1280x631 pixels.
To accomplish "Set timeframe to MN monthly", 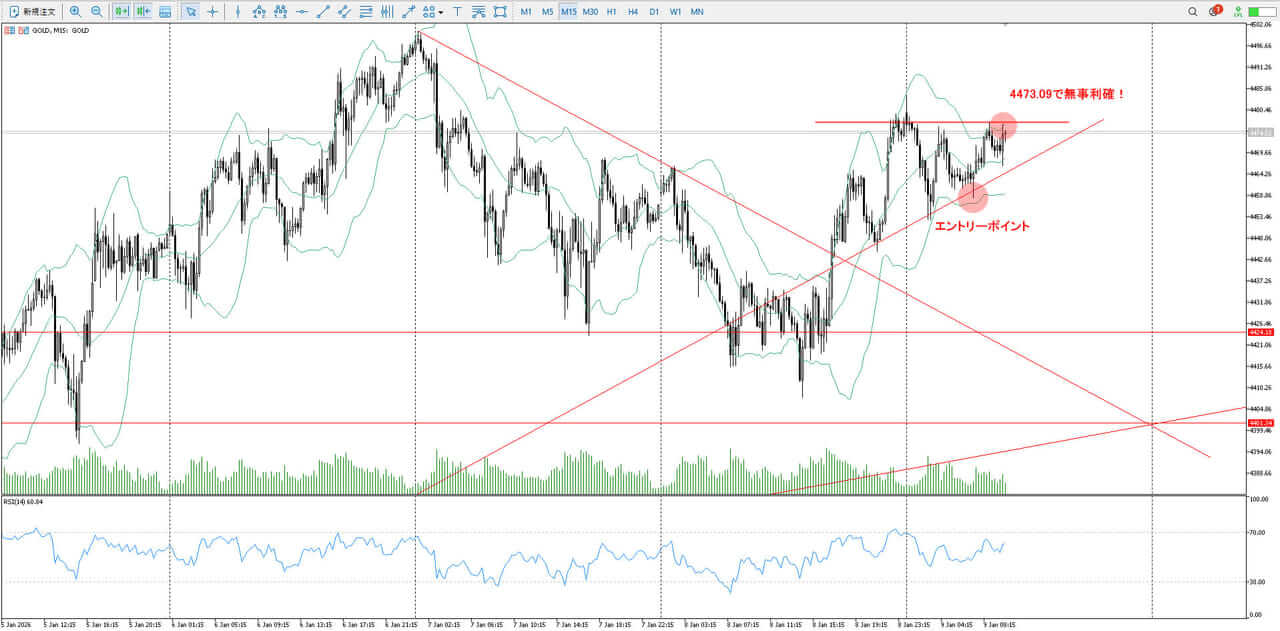I will pos(697,12).
